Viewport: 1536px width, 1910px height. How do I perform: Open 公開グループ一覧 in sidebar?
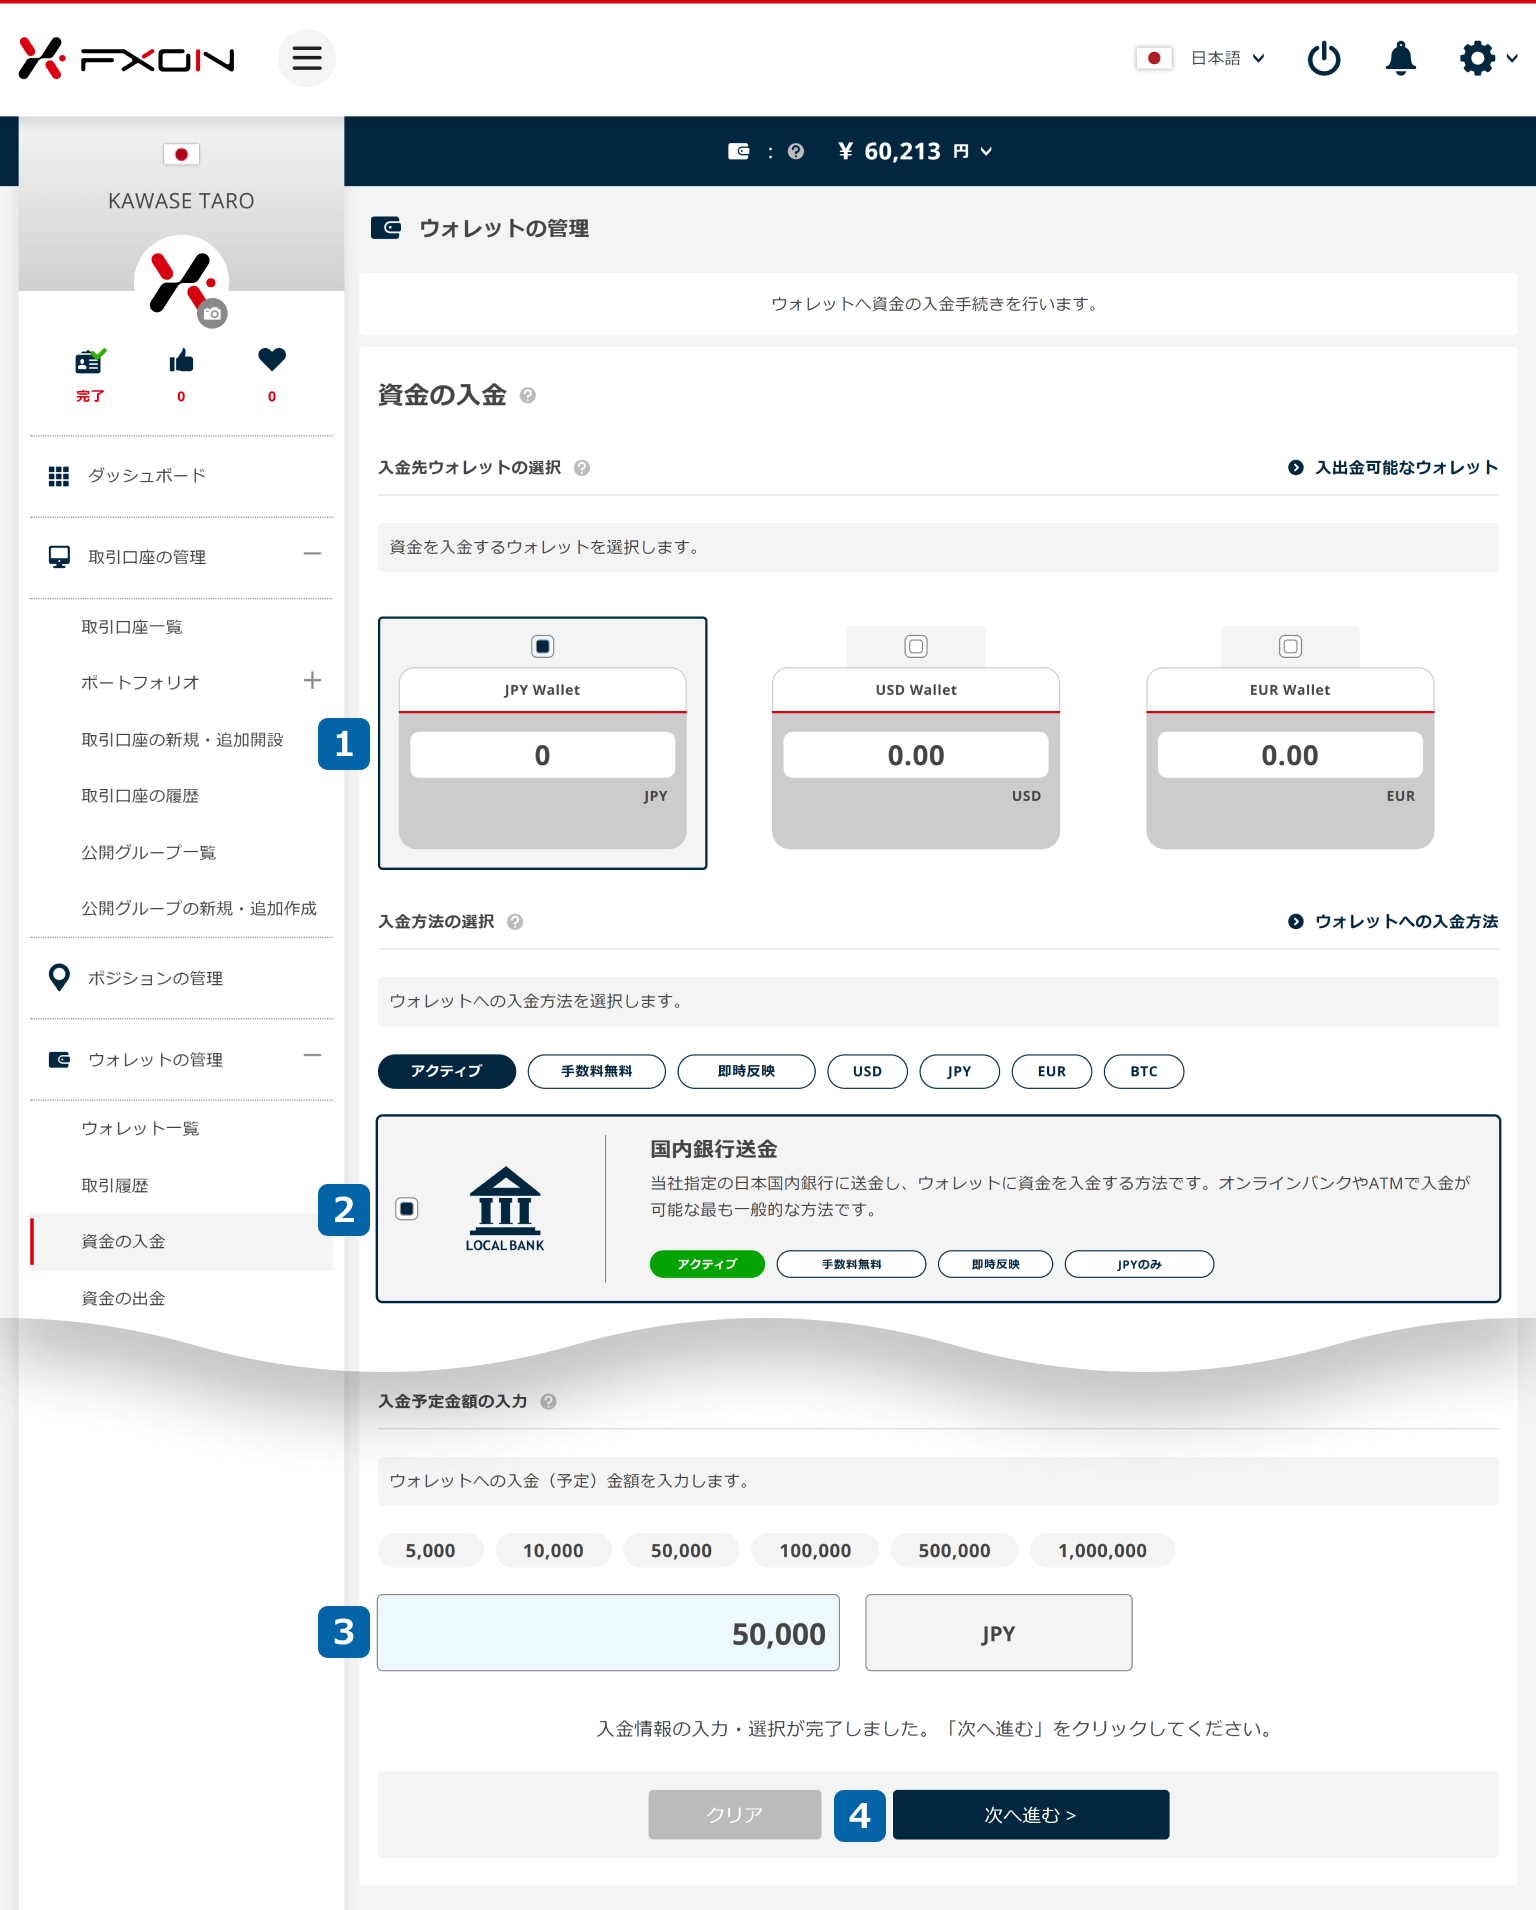pyautogui.click(x=149, y=853)
